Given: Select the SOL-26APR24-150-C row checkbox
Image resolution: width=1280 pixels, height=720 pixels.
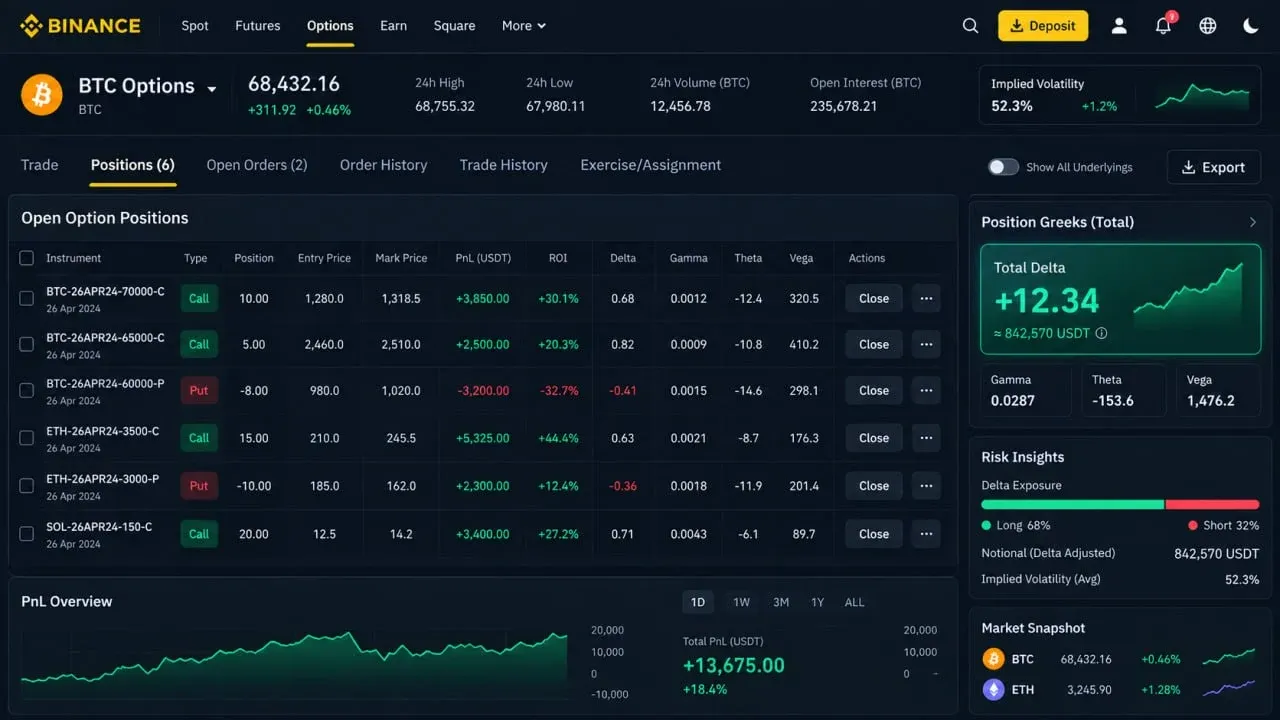Looking at the screenshot, I should click(x=27, y=534).
